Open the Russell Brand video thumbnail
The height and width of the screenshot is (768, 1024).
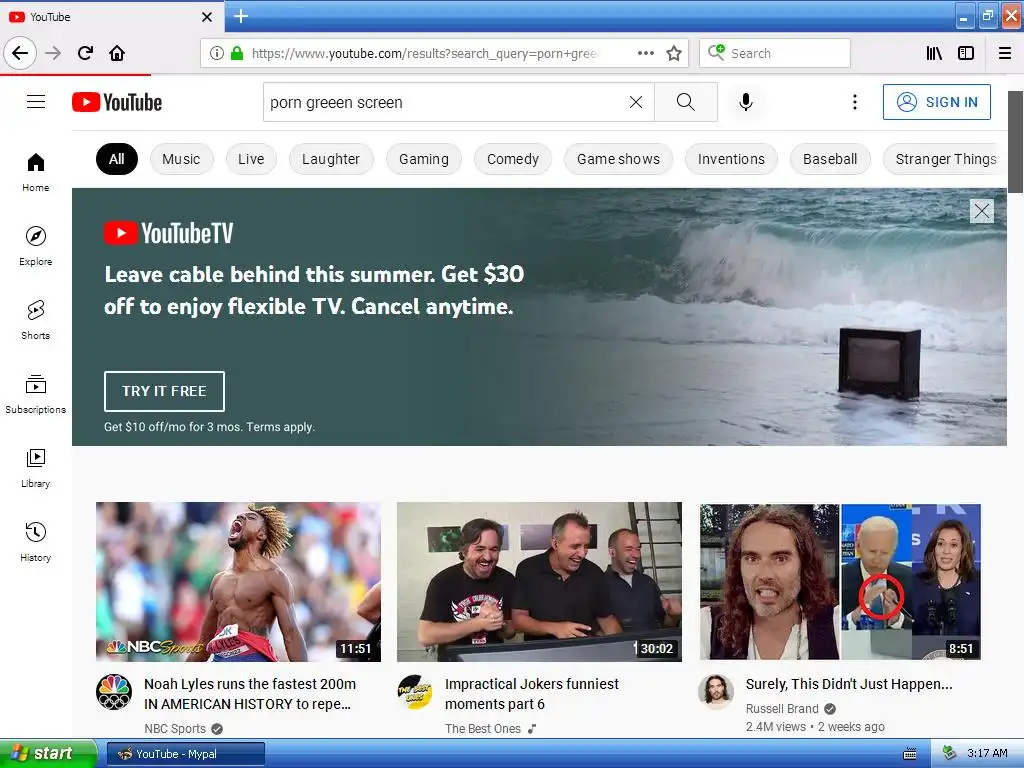pos(840,582)
